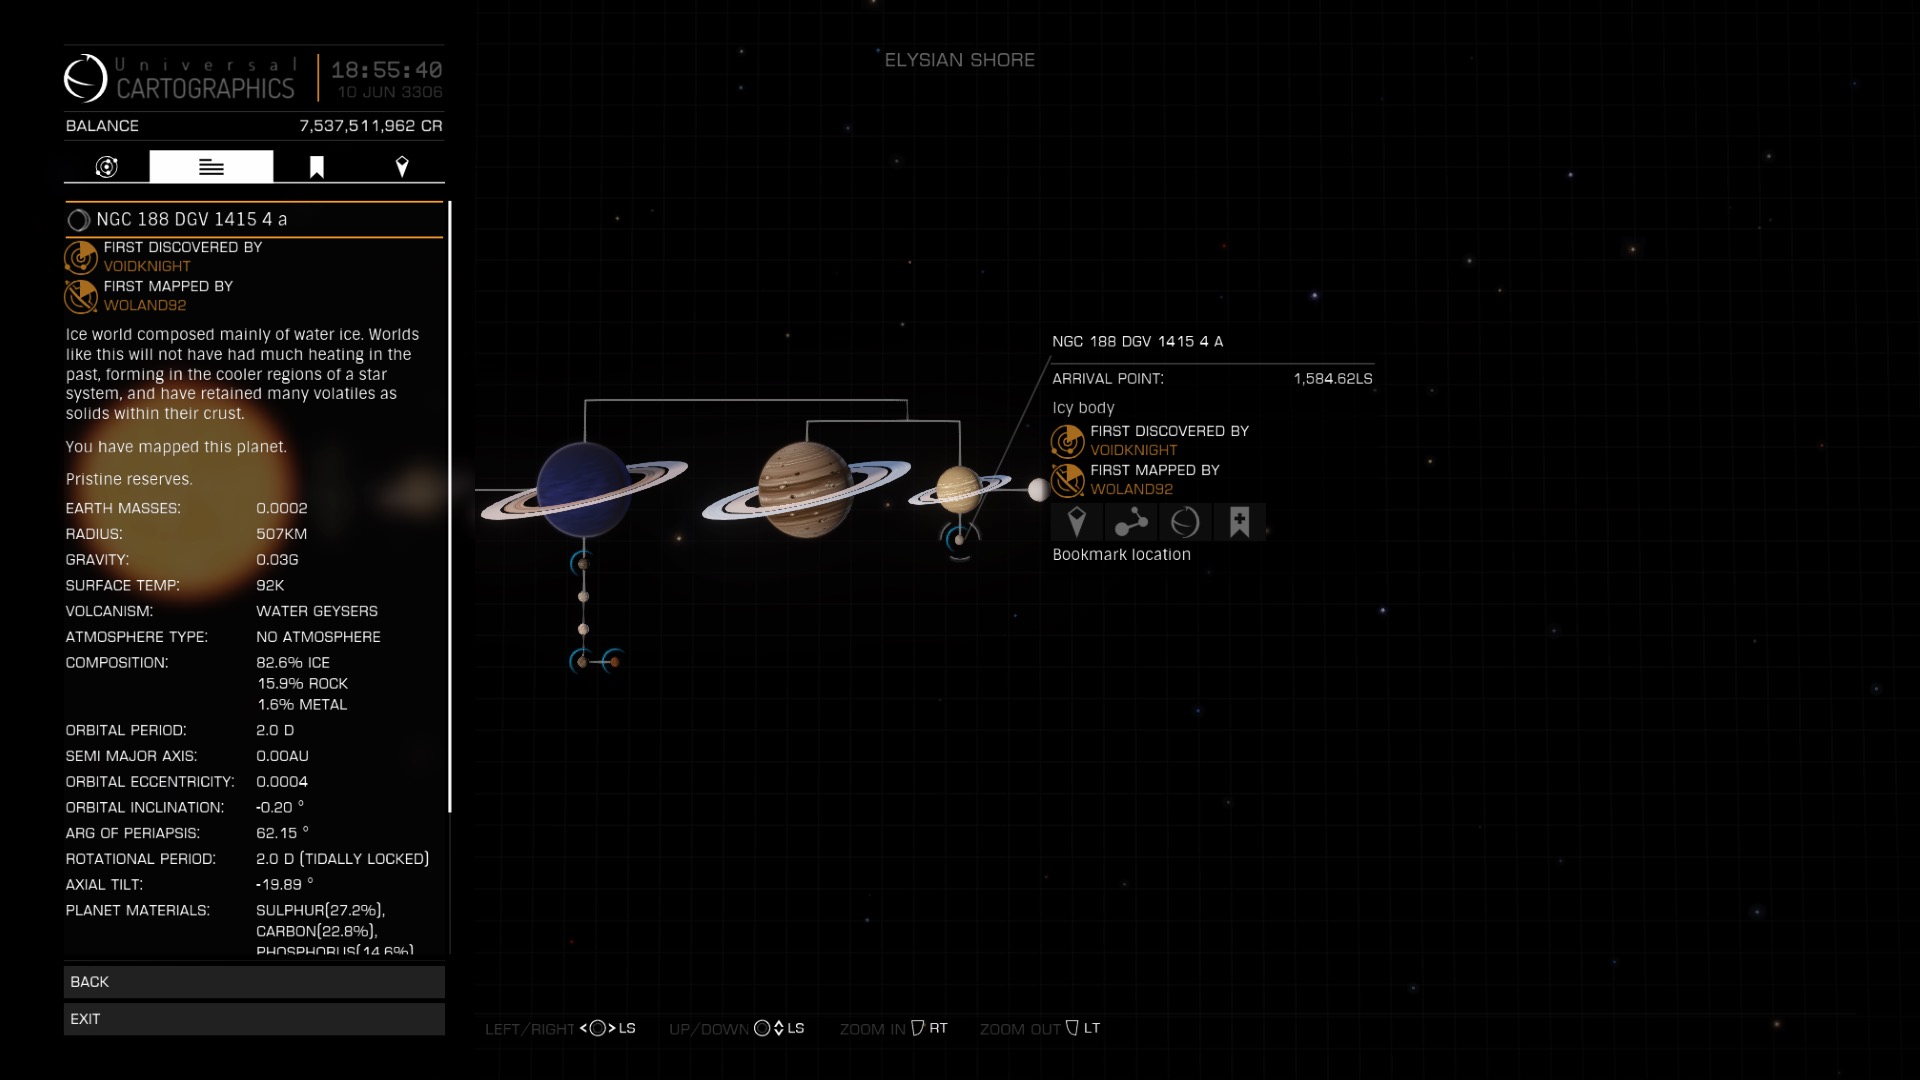
Task: Switch to the bookmarks tab
Action: click(316, 167)
